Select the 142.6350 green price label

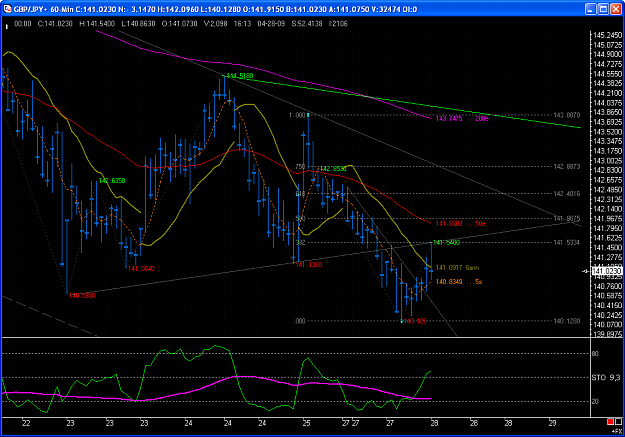[x=112, y=181]
